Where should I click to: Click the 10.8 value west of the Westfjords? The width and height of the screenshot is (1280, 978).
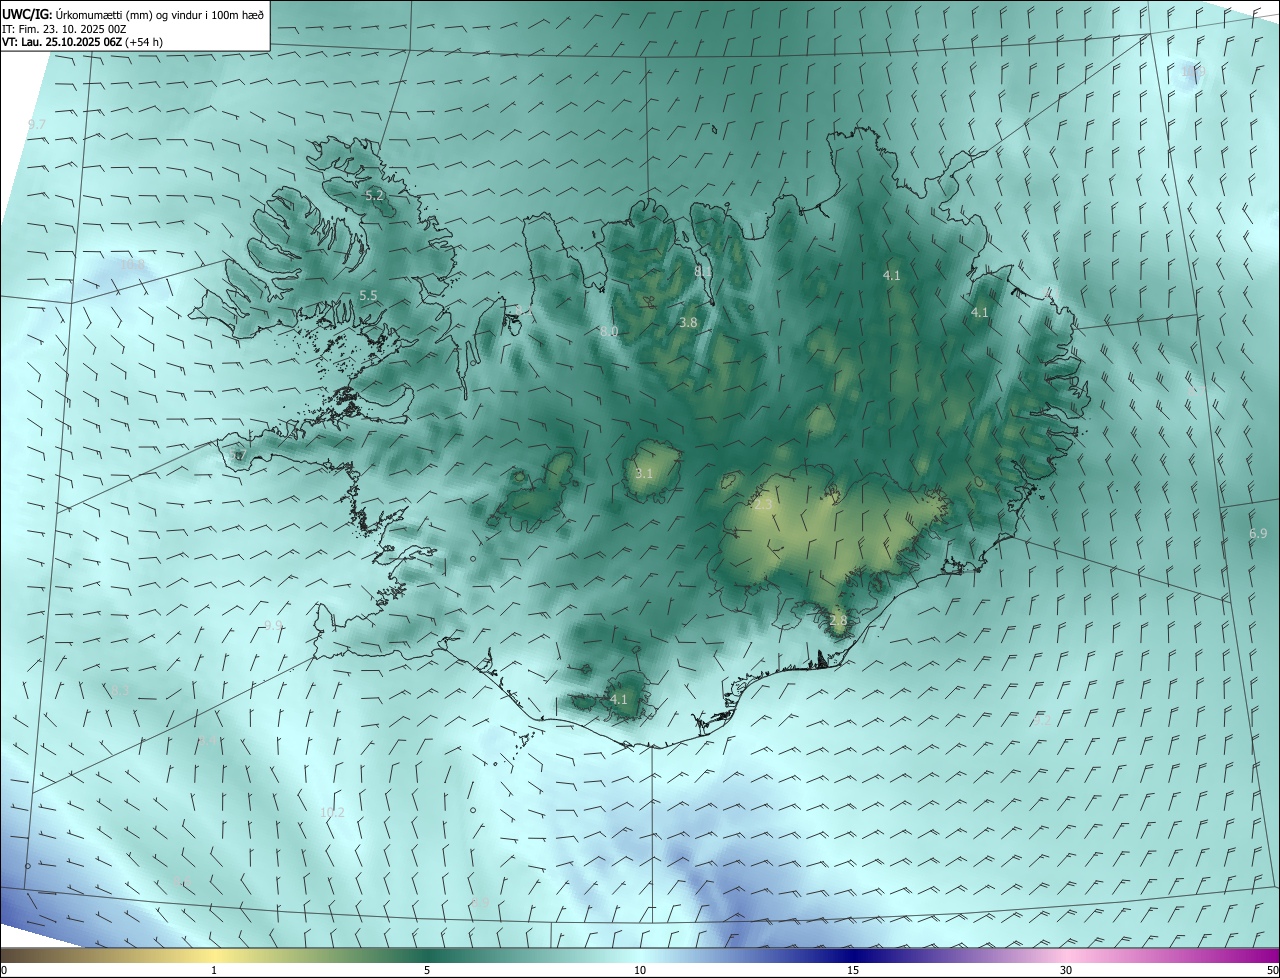coord(132,265)
